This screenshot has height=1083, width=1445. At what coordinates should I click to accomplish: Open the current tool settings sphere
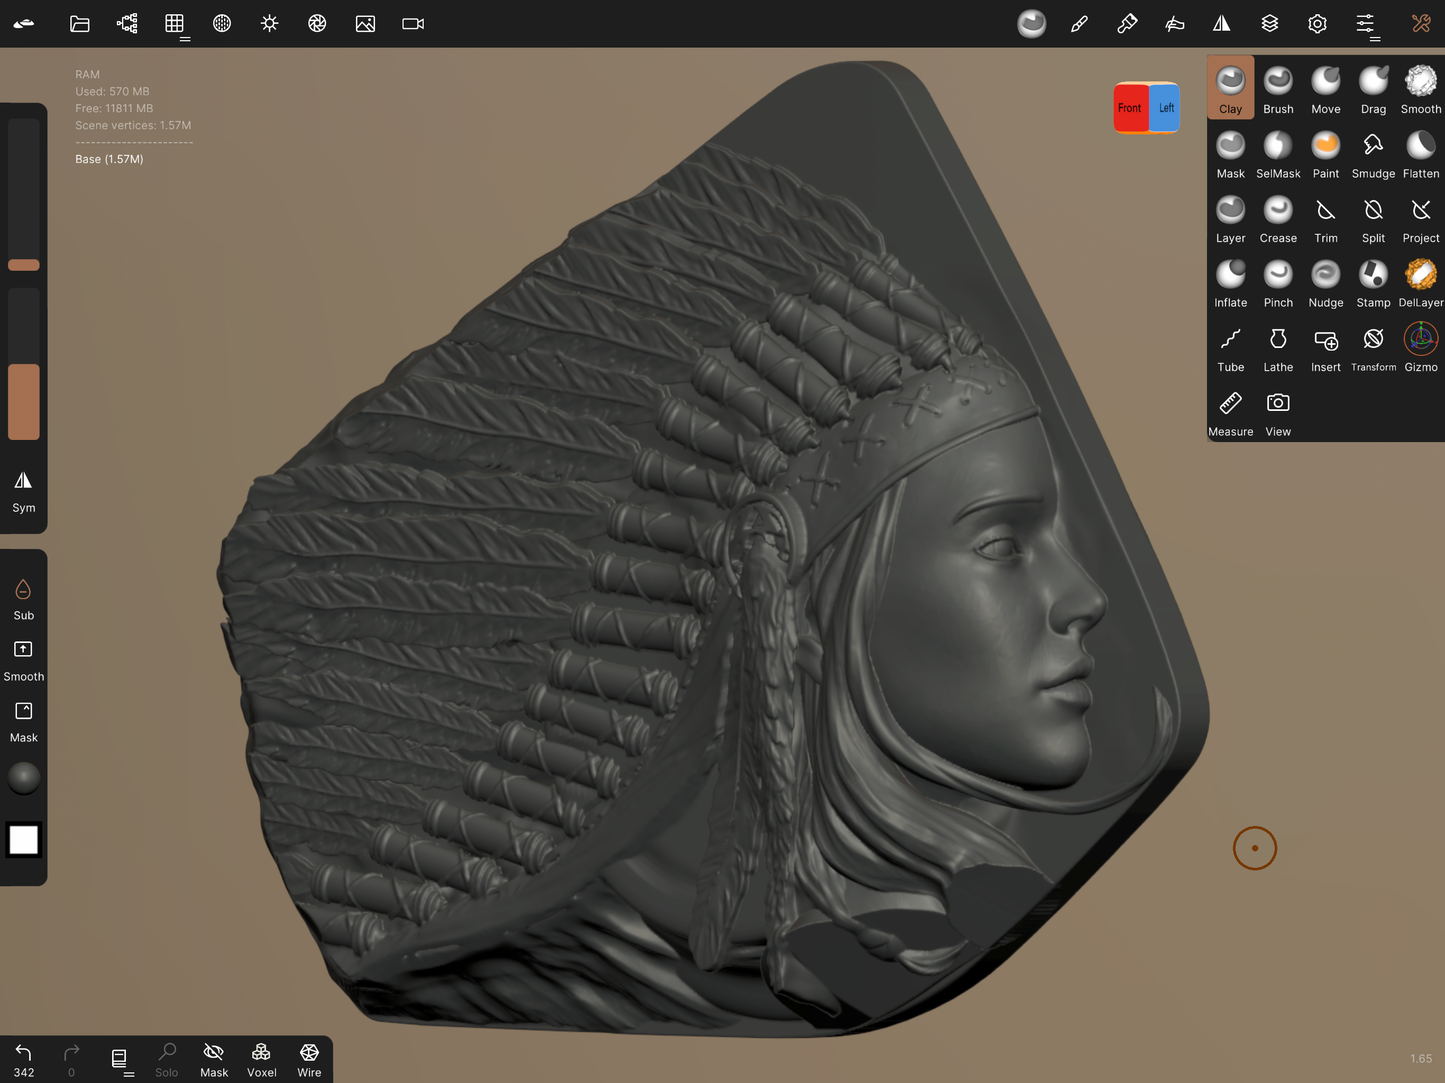coord(1031,24)
